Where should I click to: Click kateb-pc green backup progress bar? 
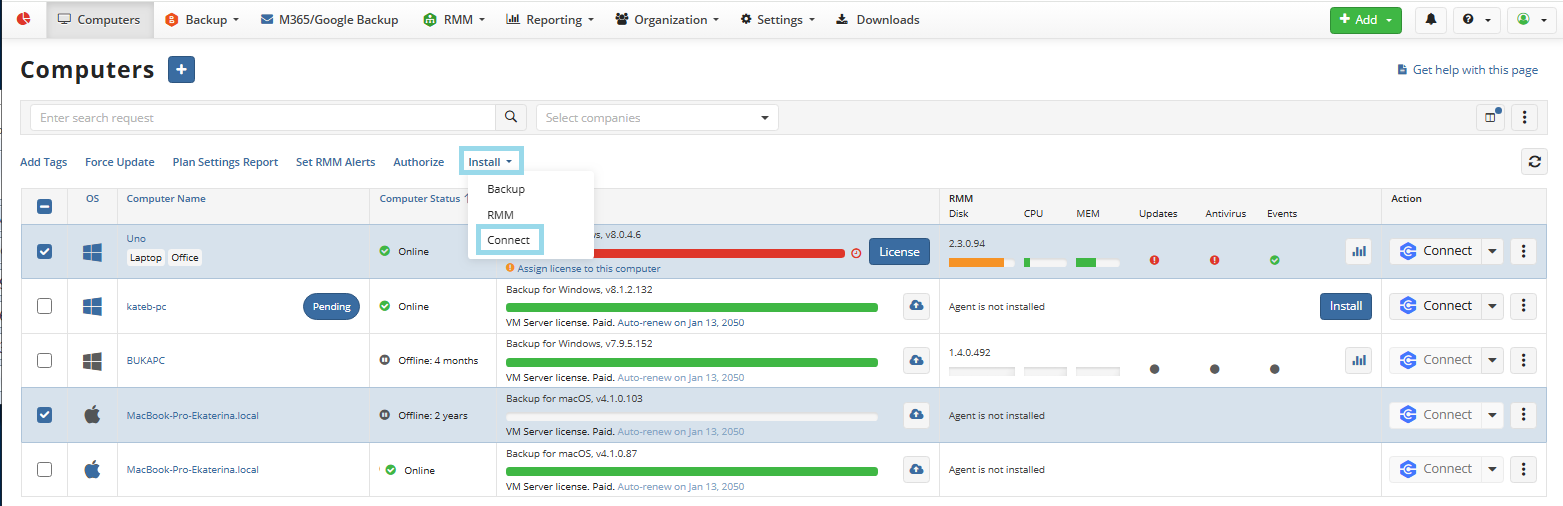(692, 307)
